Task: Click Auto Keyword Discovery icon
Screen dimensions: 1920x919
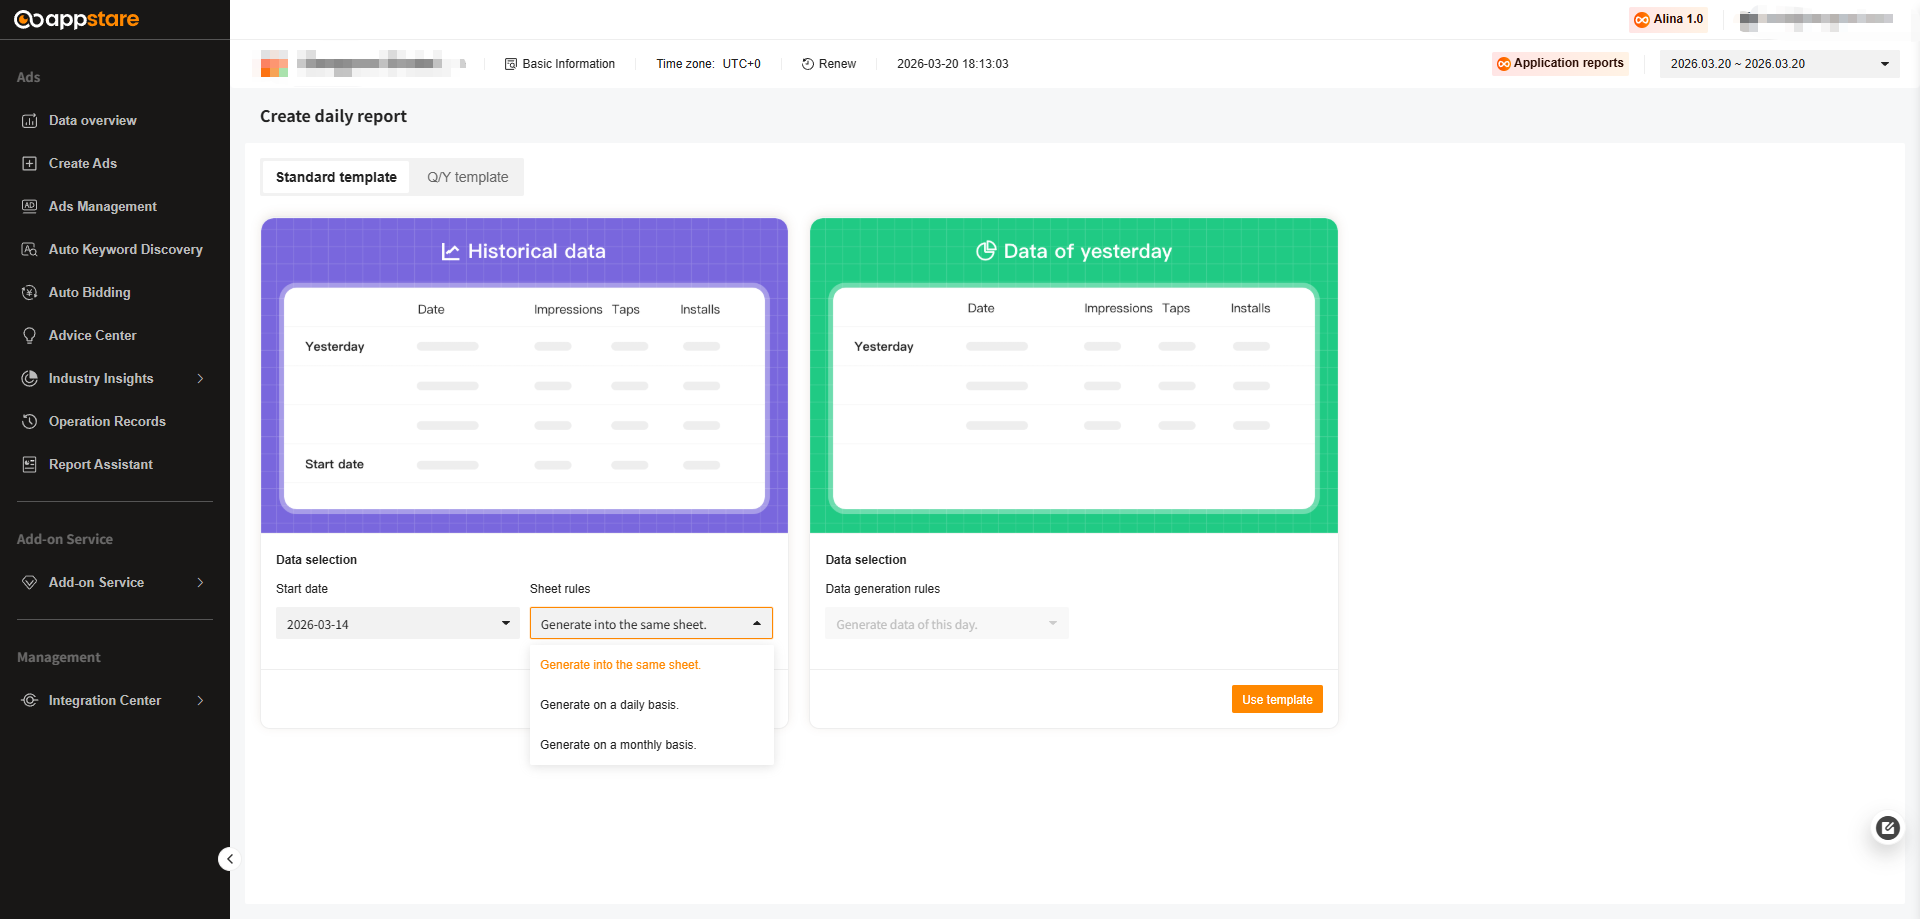Action: point(30,249)
